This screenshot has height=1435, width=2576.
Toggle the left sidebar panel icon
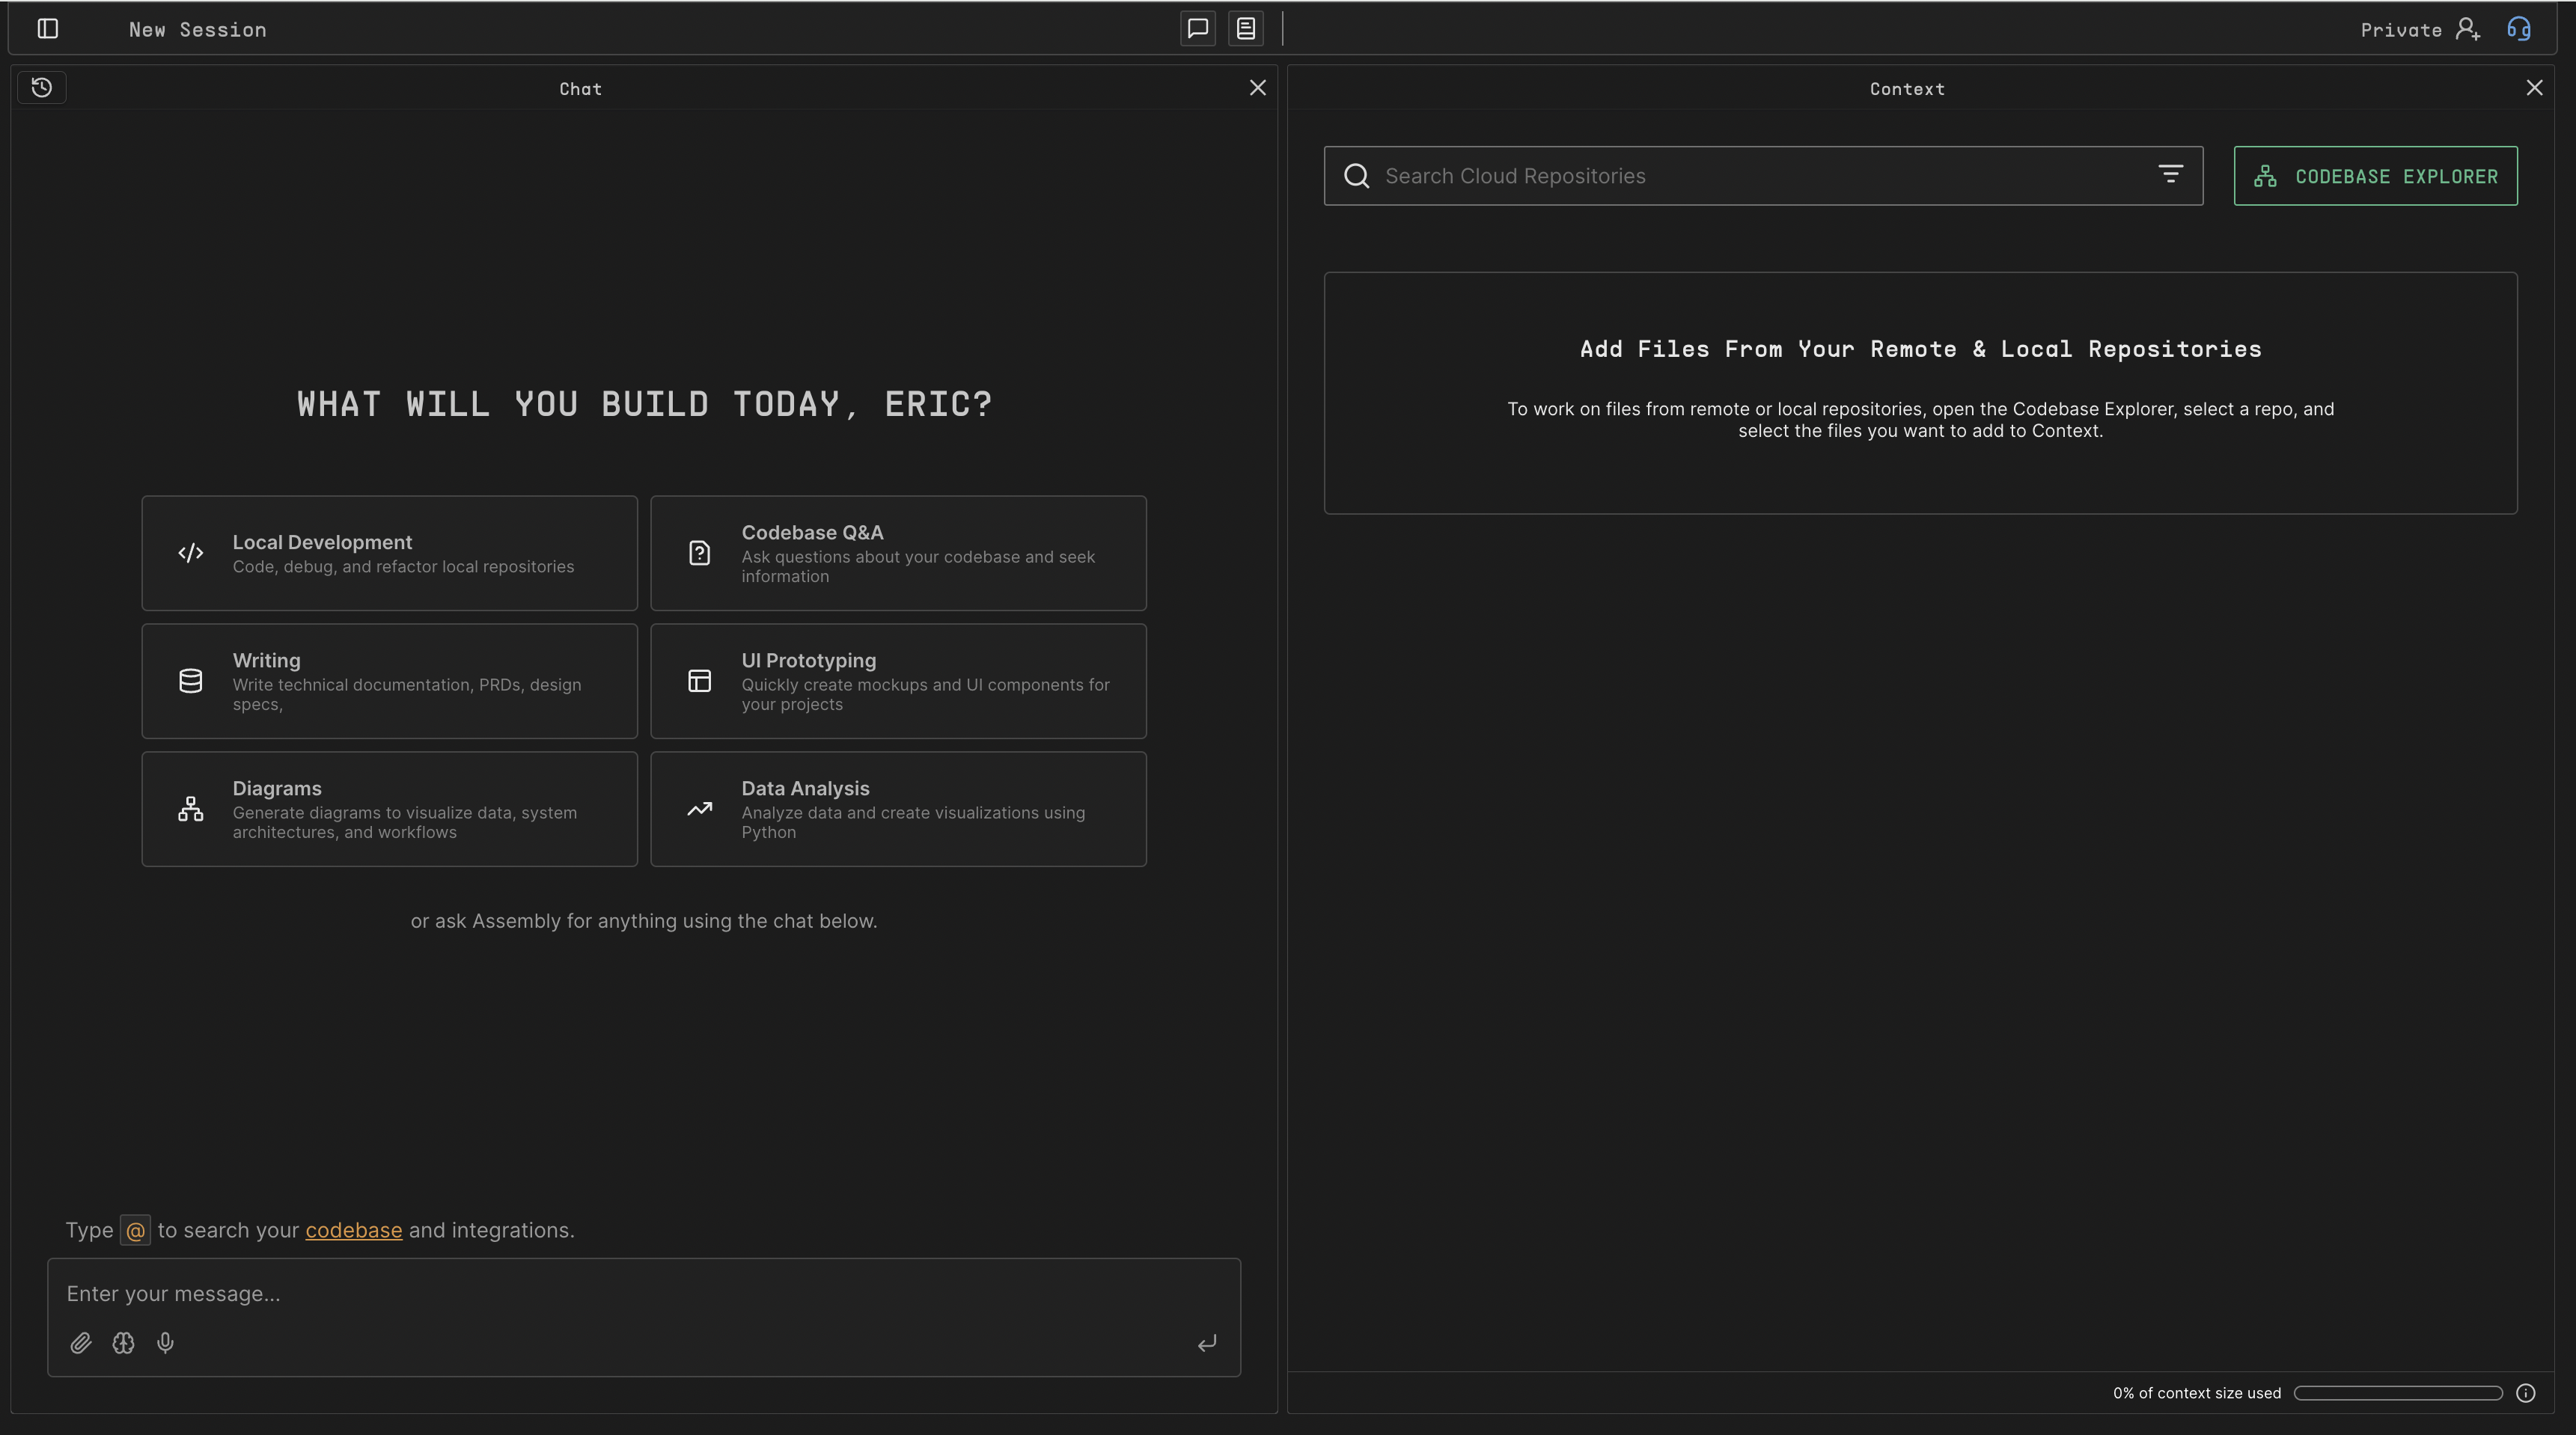(47, 29)
